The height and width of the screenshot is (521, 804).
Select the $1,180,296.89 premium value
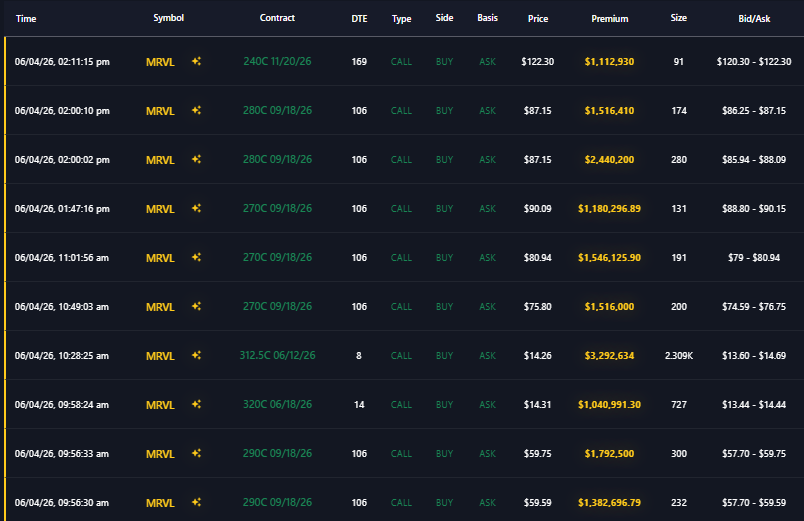tap(609, 209)
